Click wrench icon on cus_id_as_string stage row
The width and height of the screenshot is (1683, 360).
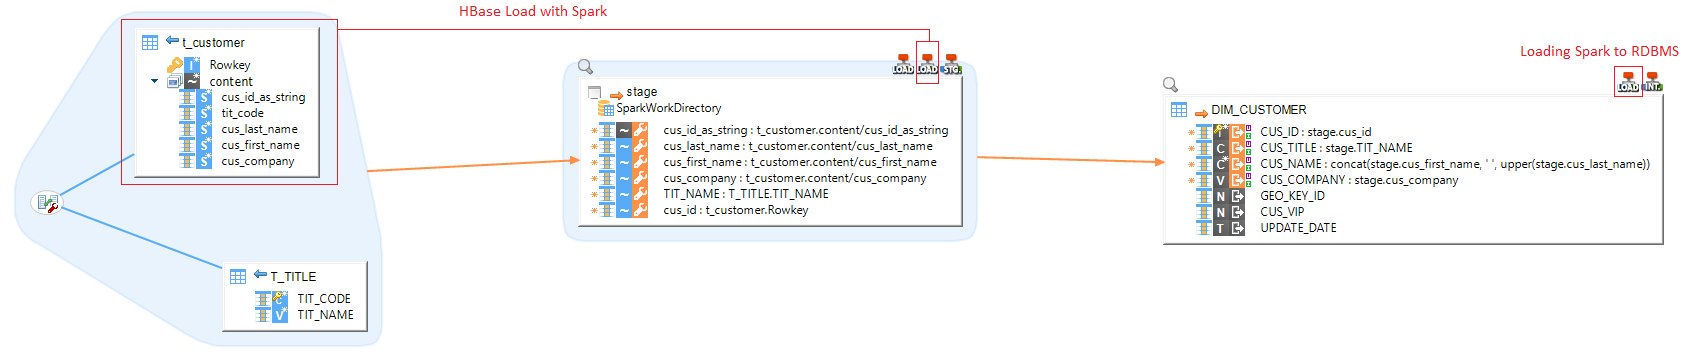(640, 130)
